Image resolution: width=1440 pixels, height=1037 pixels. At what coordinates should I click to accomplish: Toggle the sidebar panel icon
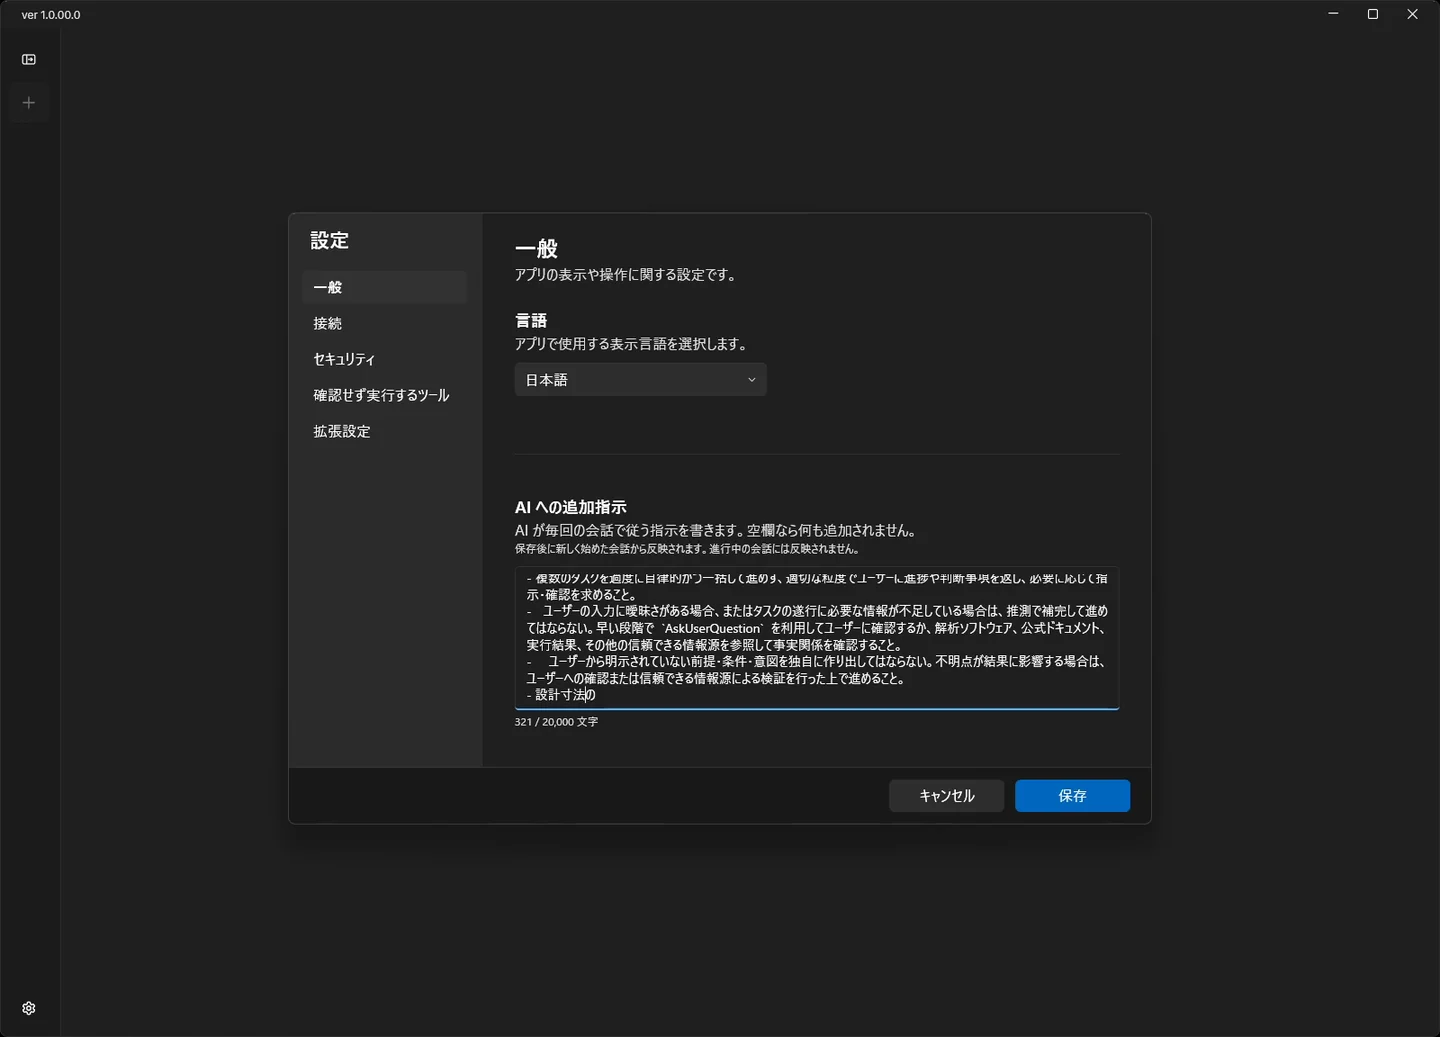click(x=29, y=60)
